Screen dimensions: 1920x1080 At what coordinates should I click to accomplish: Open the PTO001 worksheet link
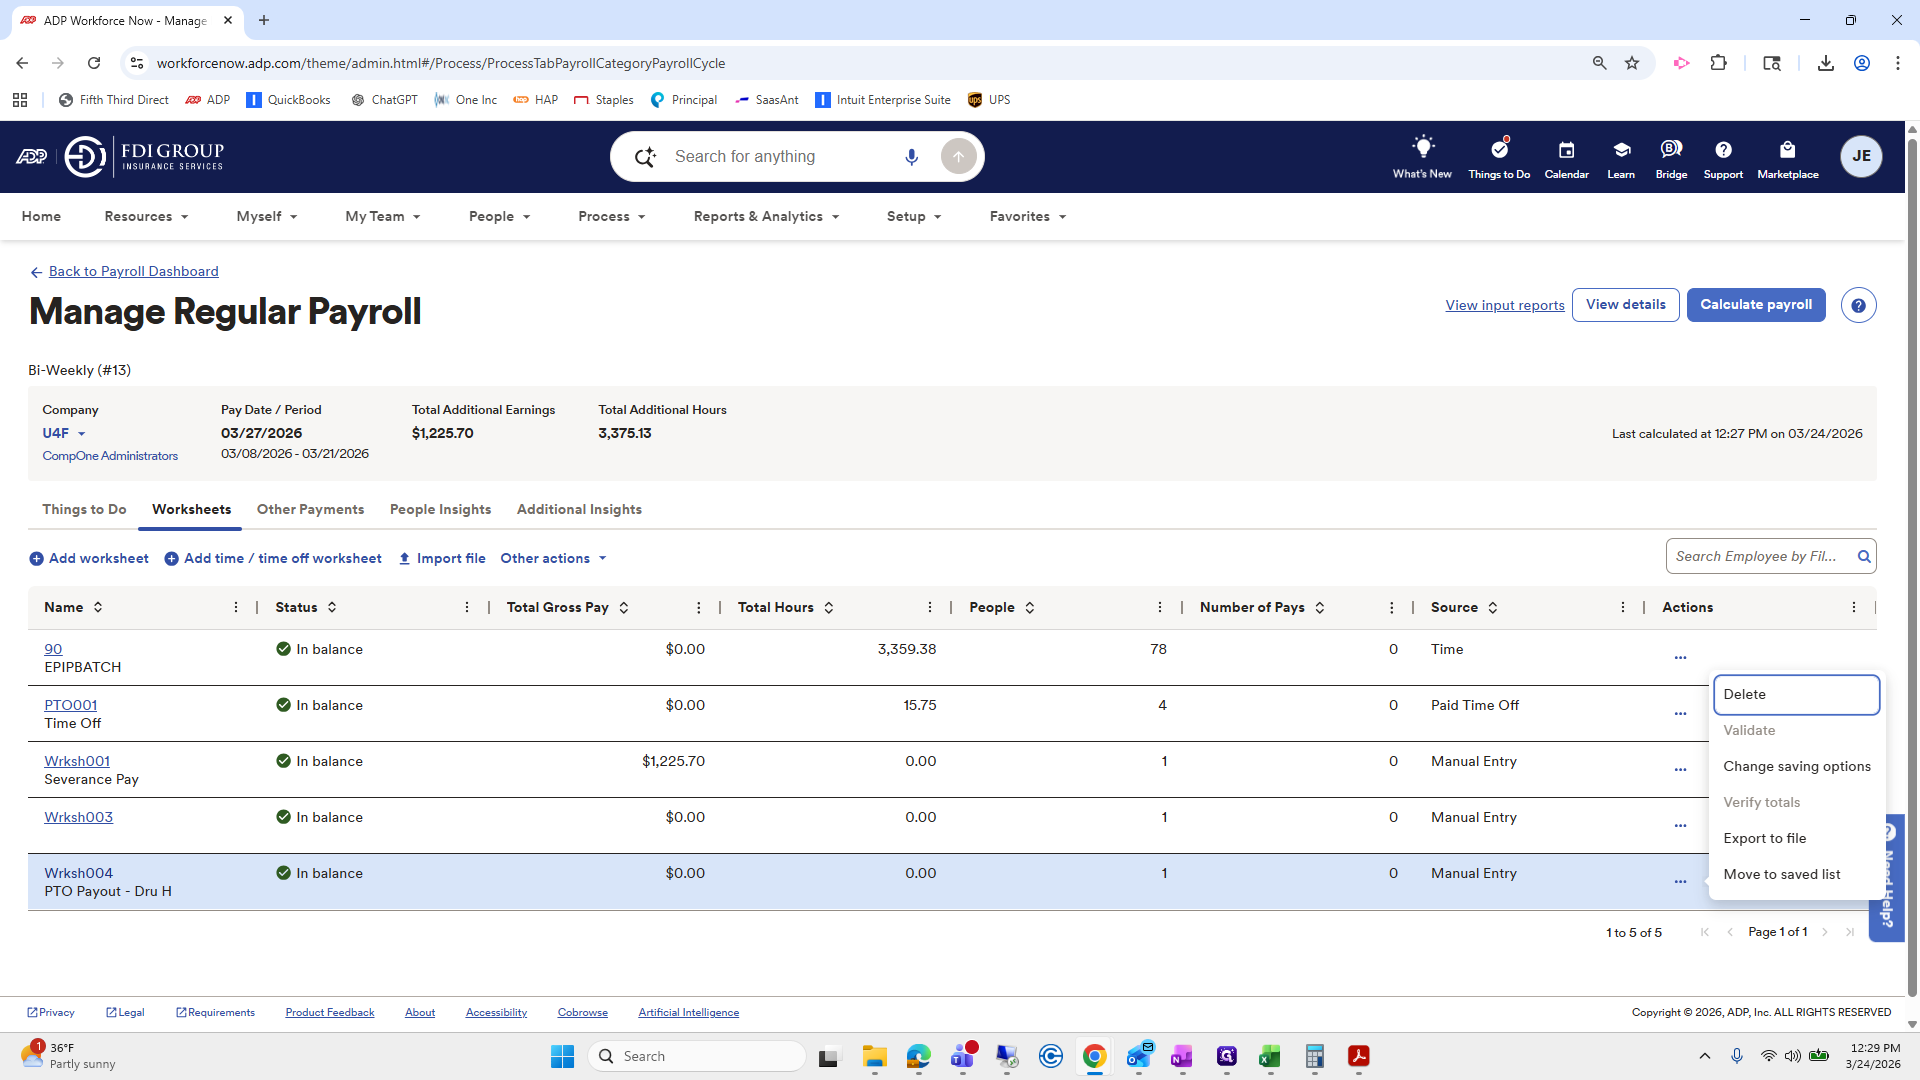(70, 705)
